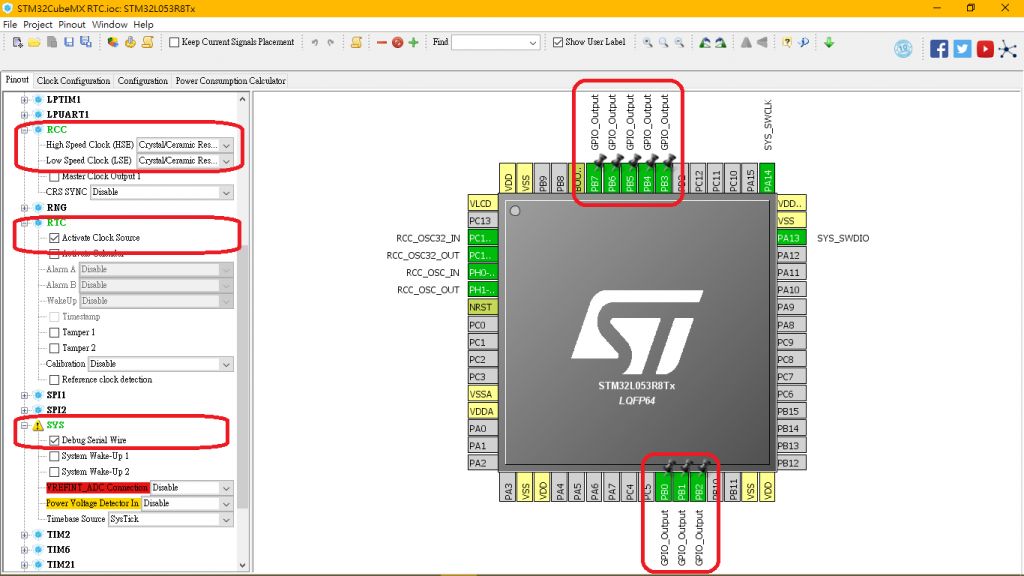Click the peripheral tree scrollbar down arrow
This screenshot has height=576, width=1024.
(x=242, y=566)
